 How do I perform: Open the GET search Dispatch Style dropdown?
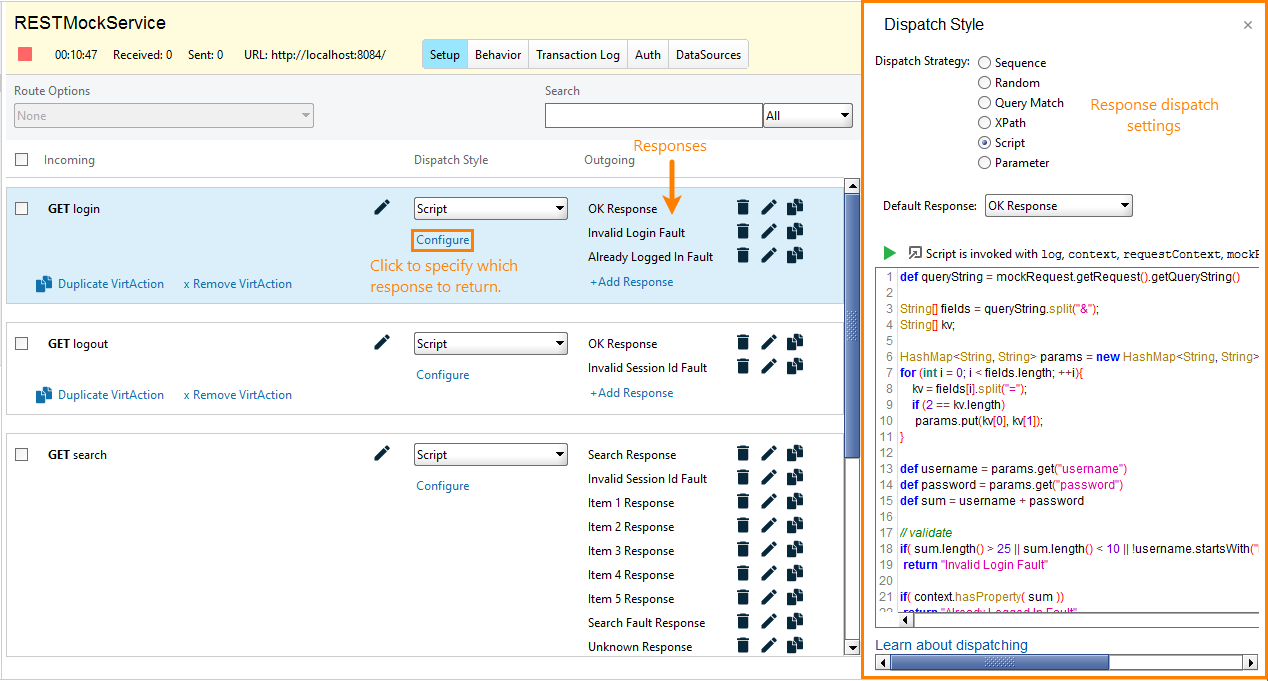pos(491,455)
